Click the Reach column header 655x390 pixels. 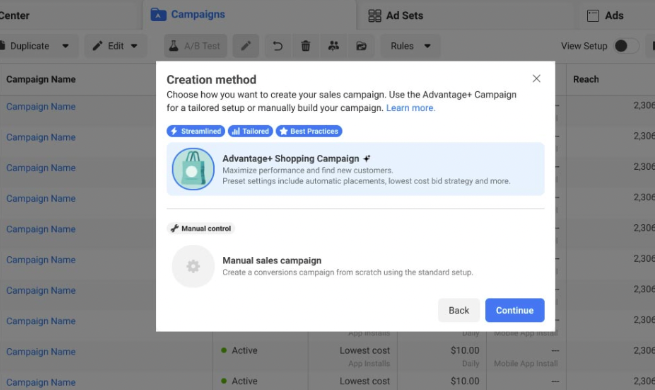(586, 79)
